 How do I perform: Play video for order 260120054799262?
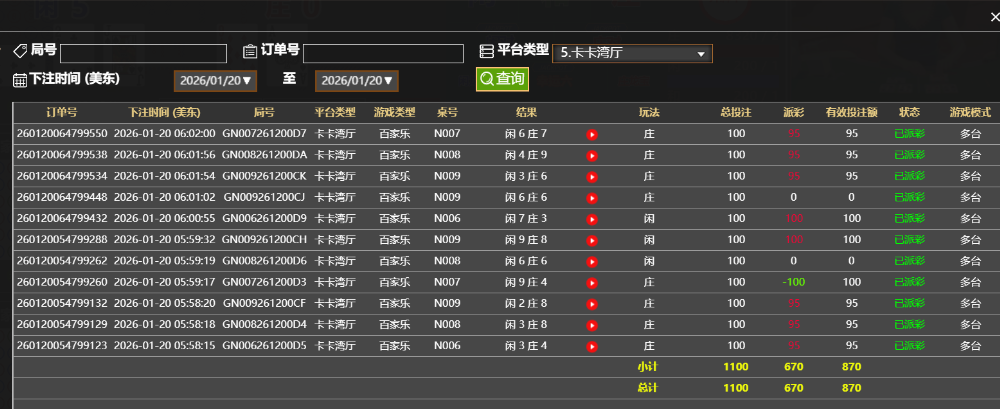592,262
